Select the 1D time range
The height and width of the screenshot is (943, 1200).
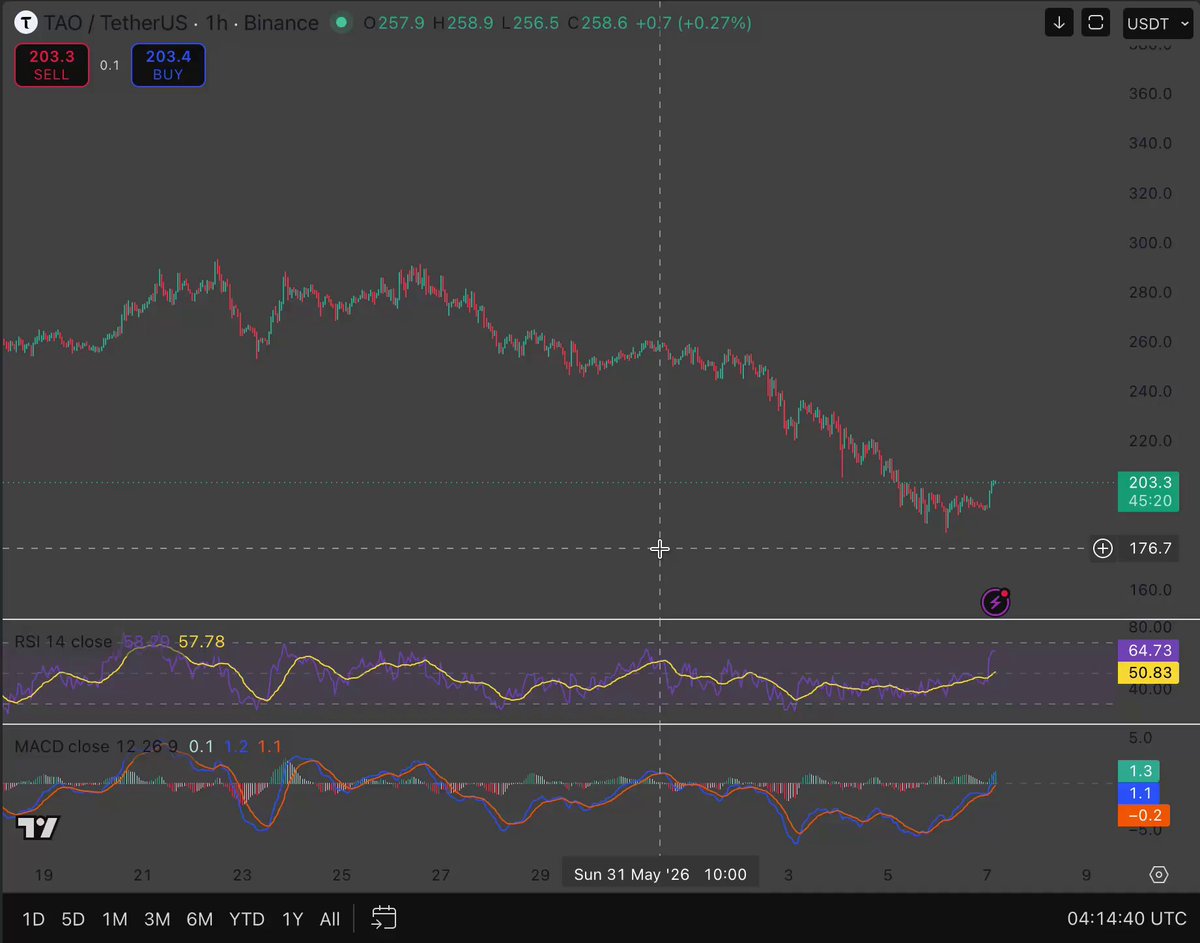tap(33, 919)
